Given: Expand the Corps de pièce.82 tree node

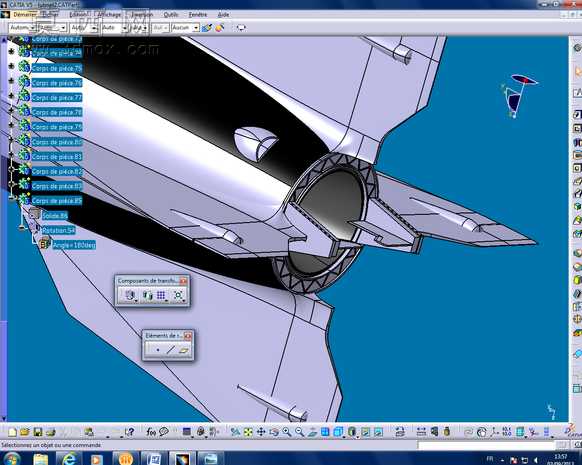Looking at the screenshot, I should click(11, 169).
